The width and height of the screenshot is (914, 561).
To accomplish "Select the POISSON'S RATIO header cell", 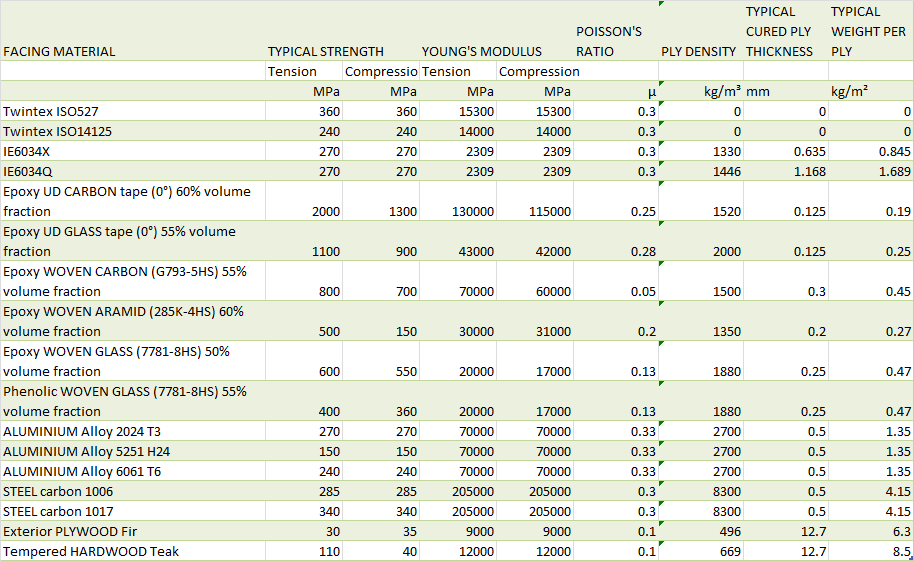I will coord(616,31).
